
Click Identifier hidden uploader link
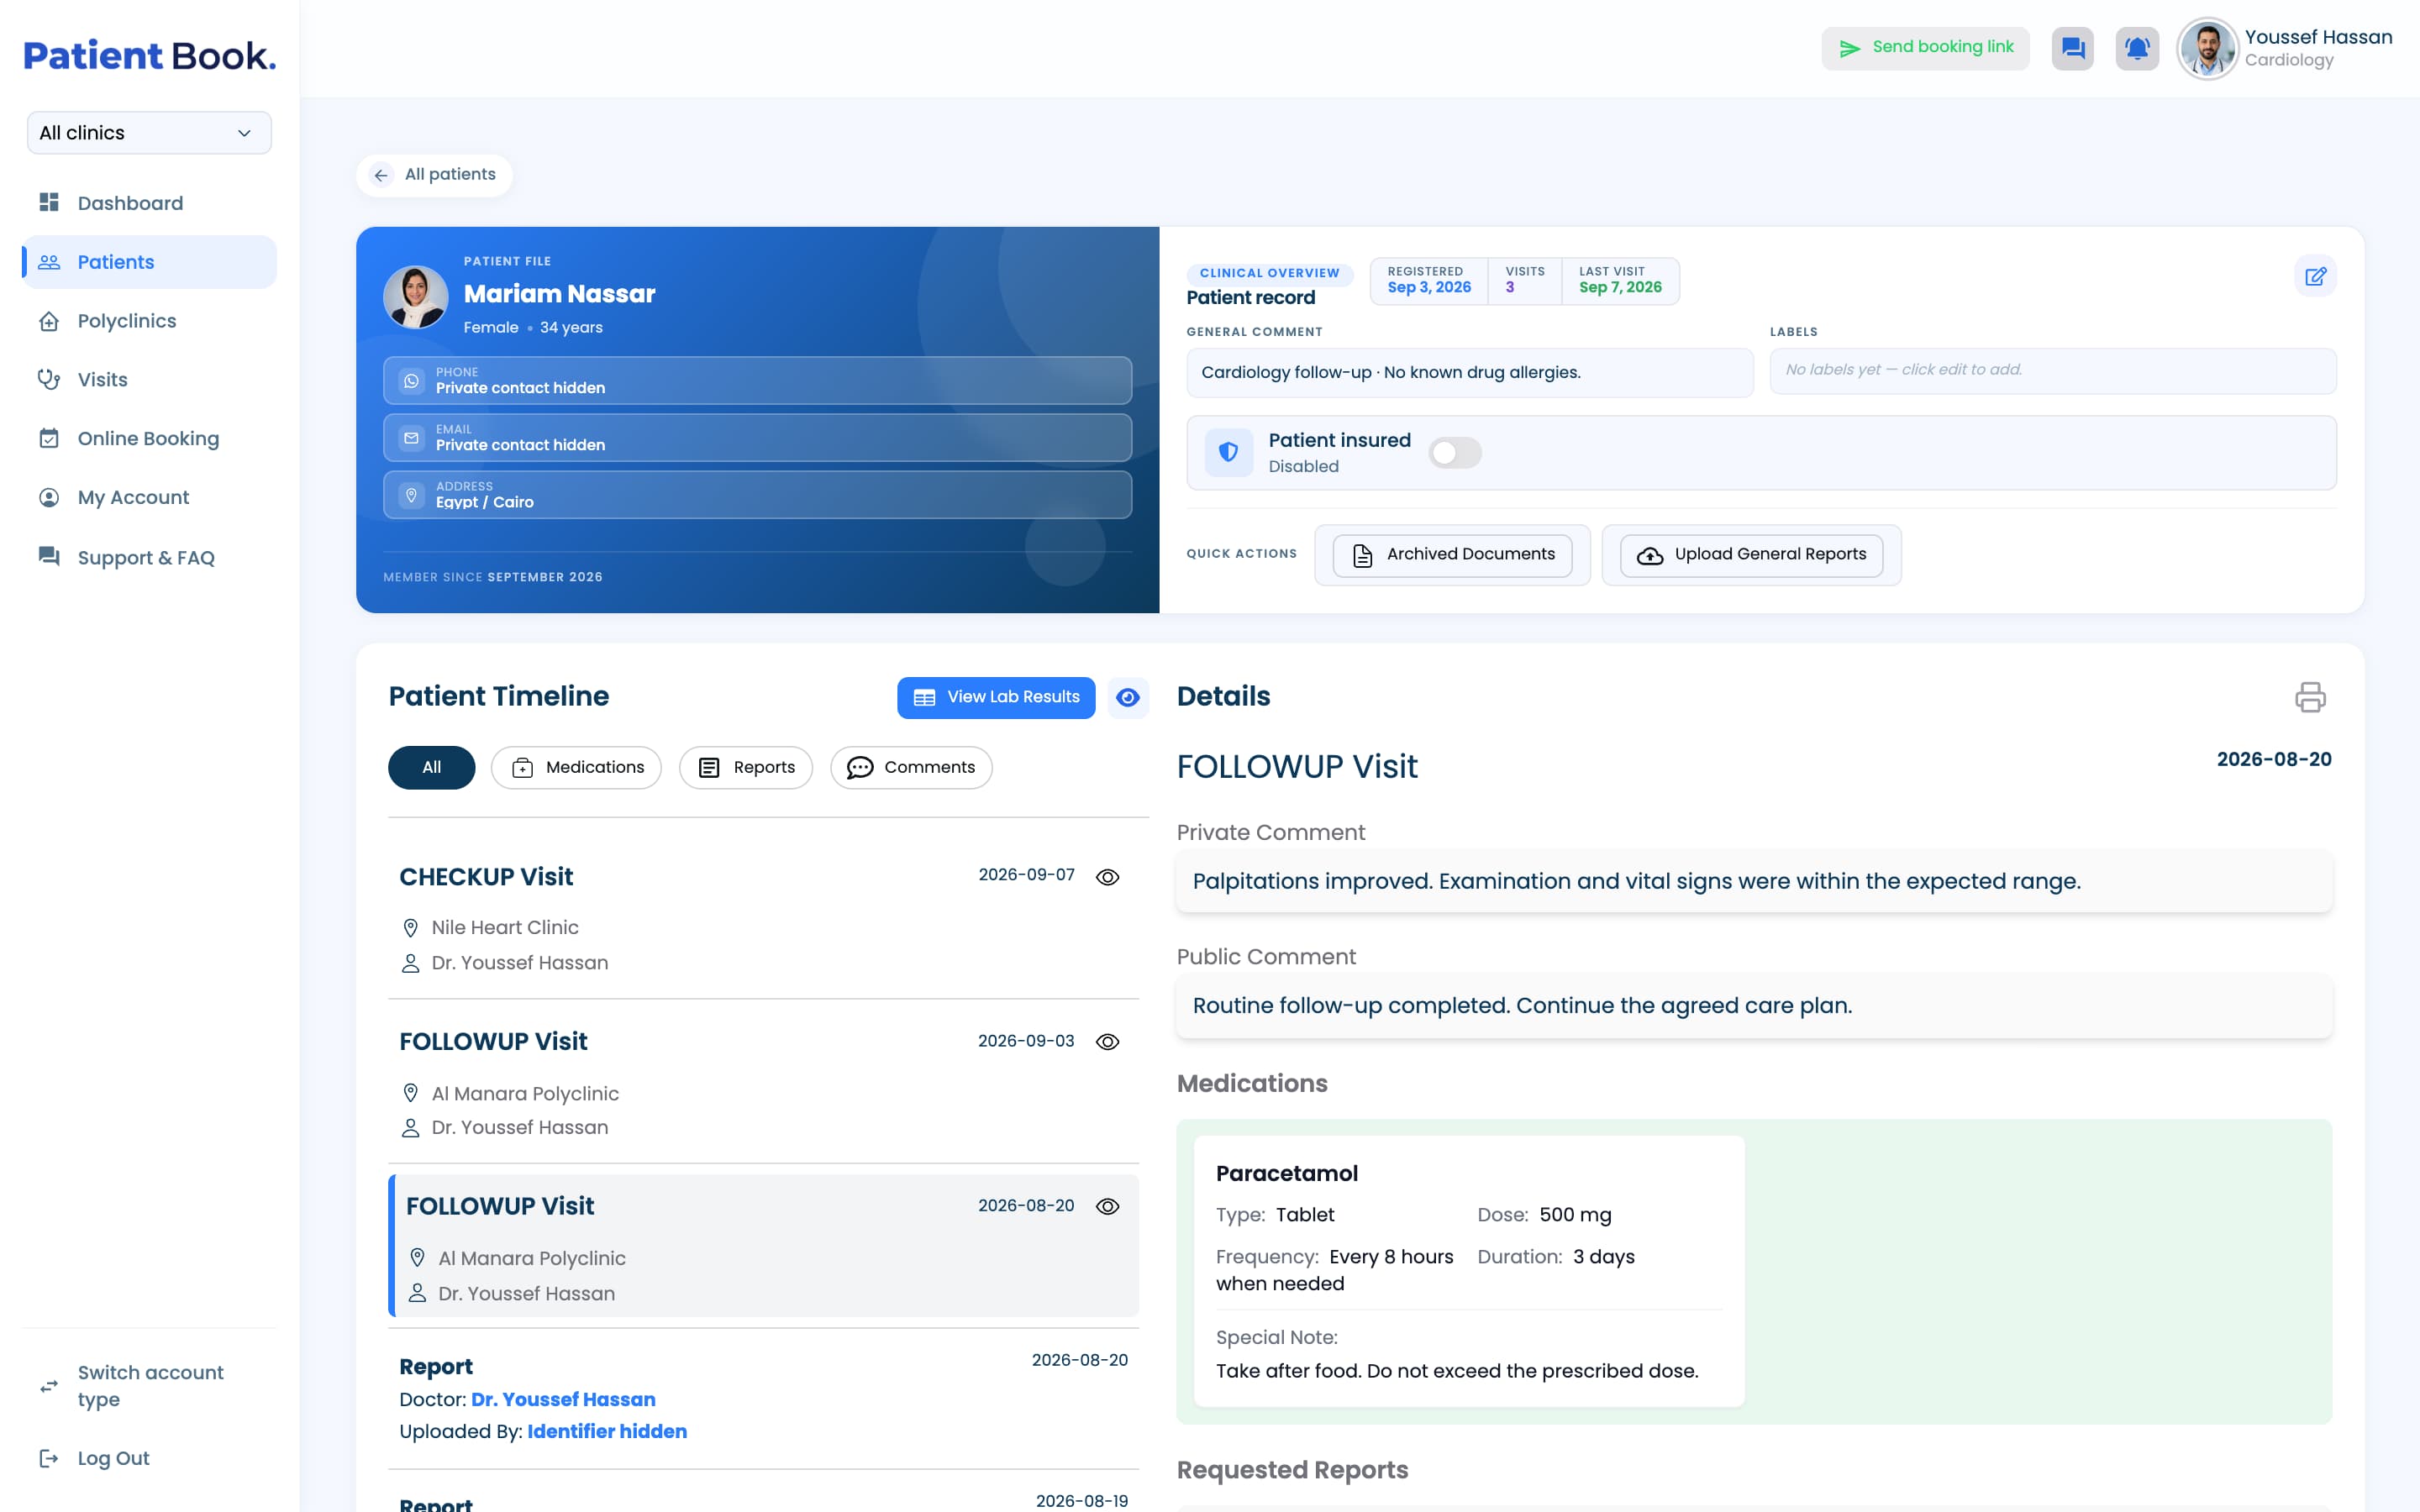coord(607,1431)
